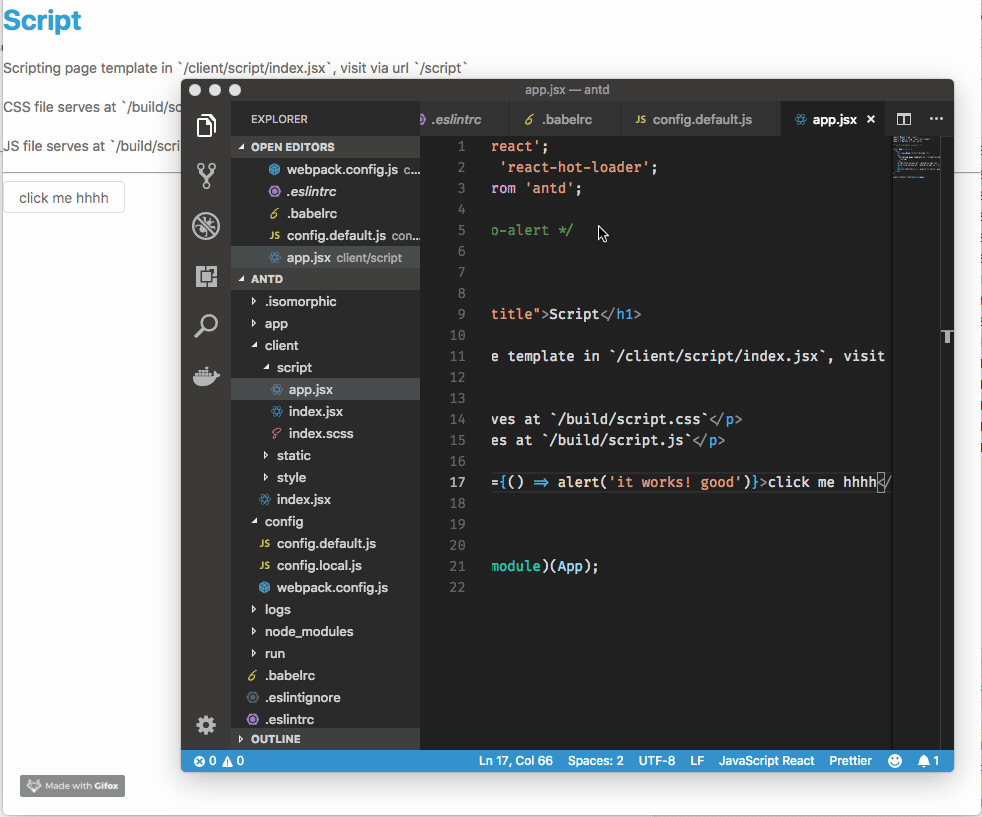Open the Manage gear icon
This screenshot has height=817, width=982.
(206, 725)
